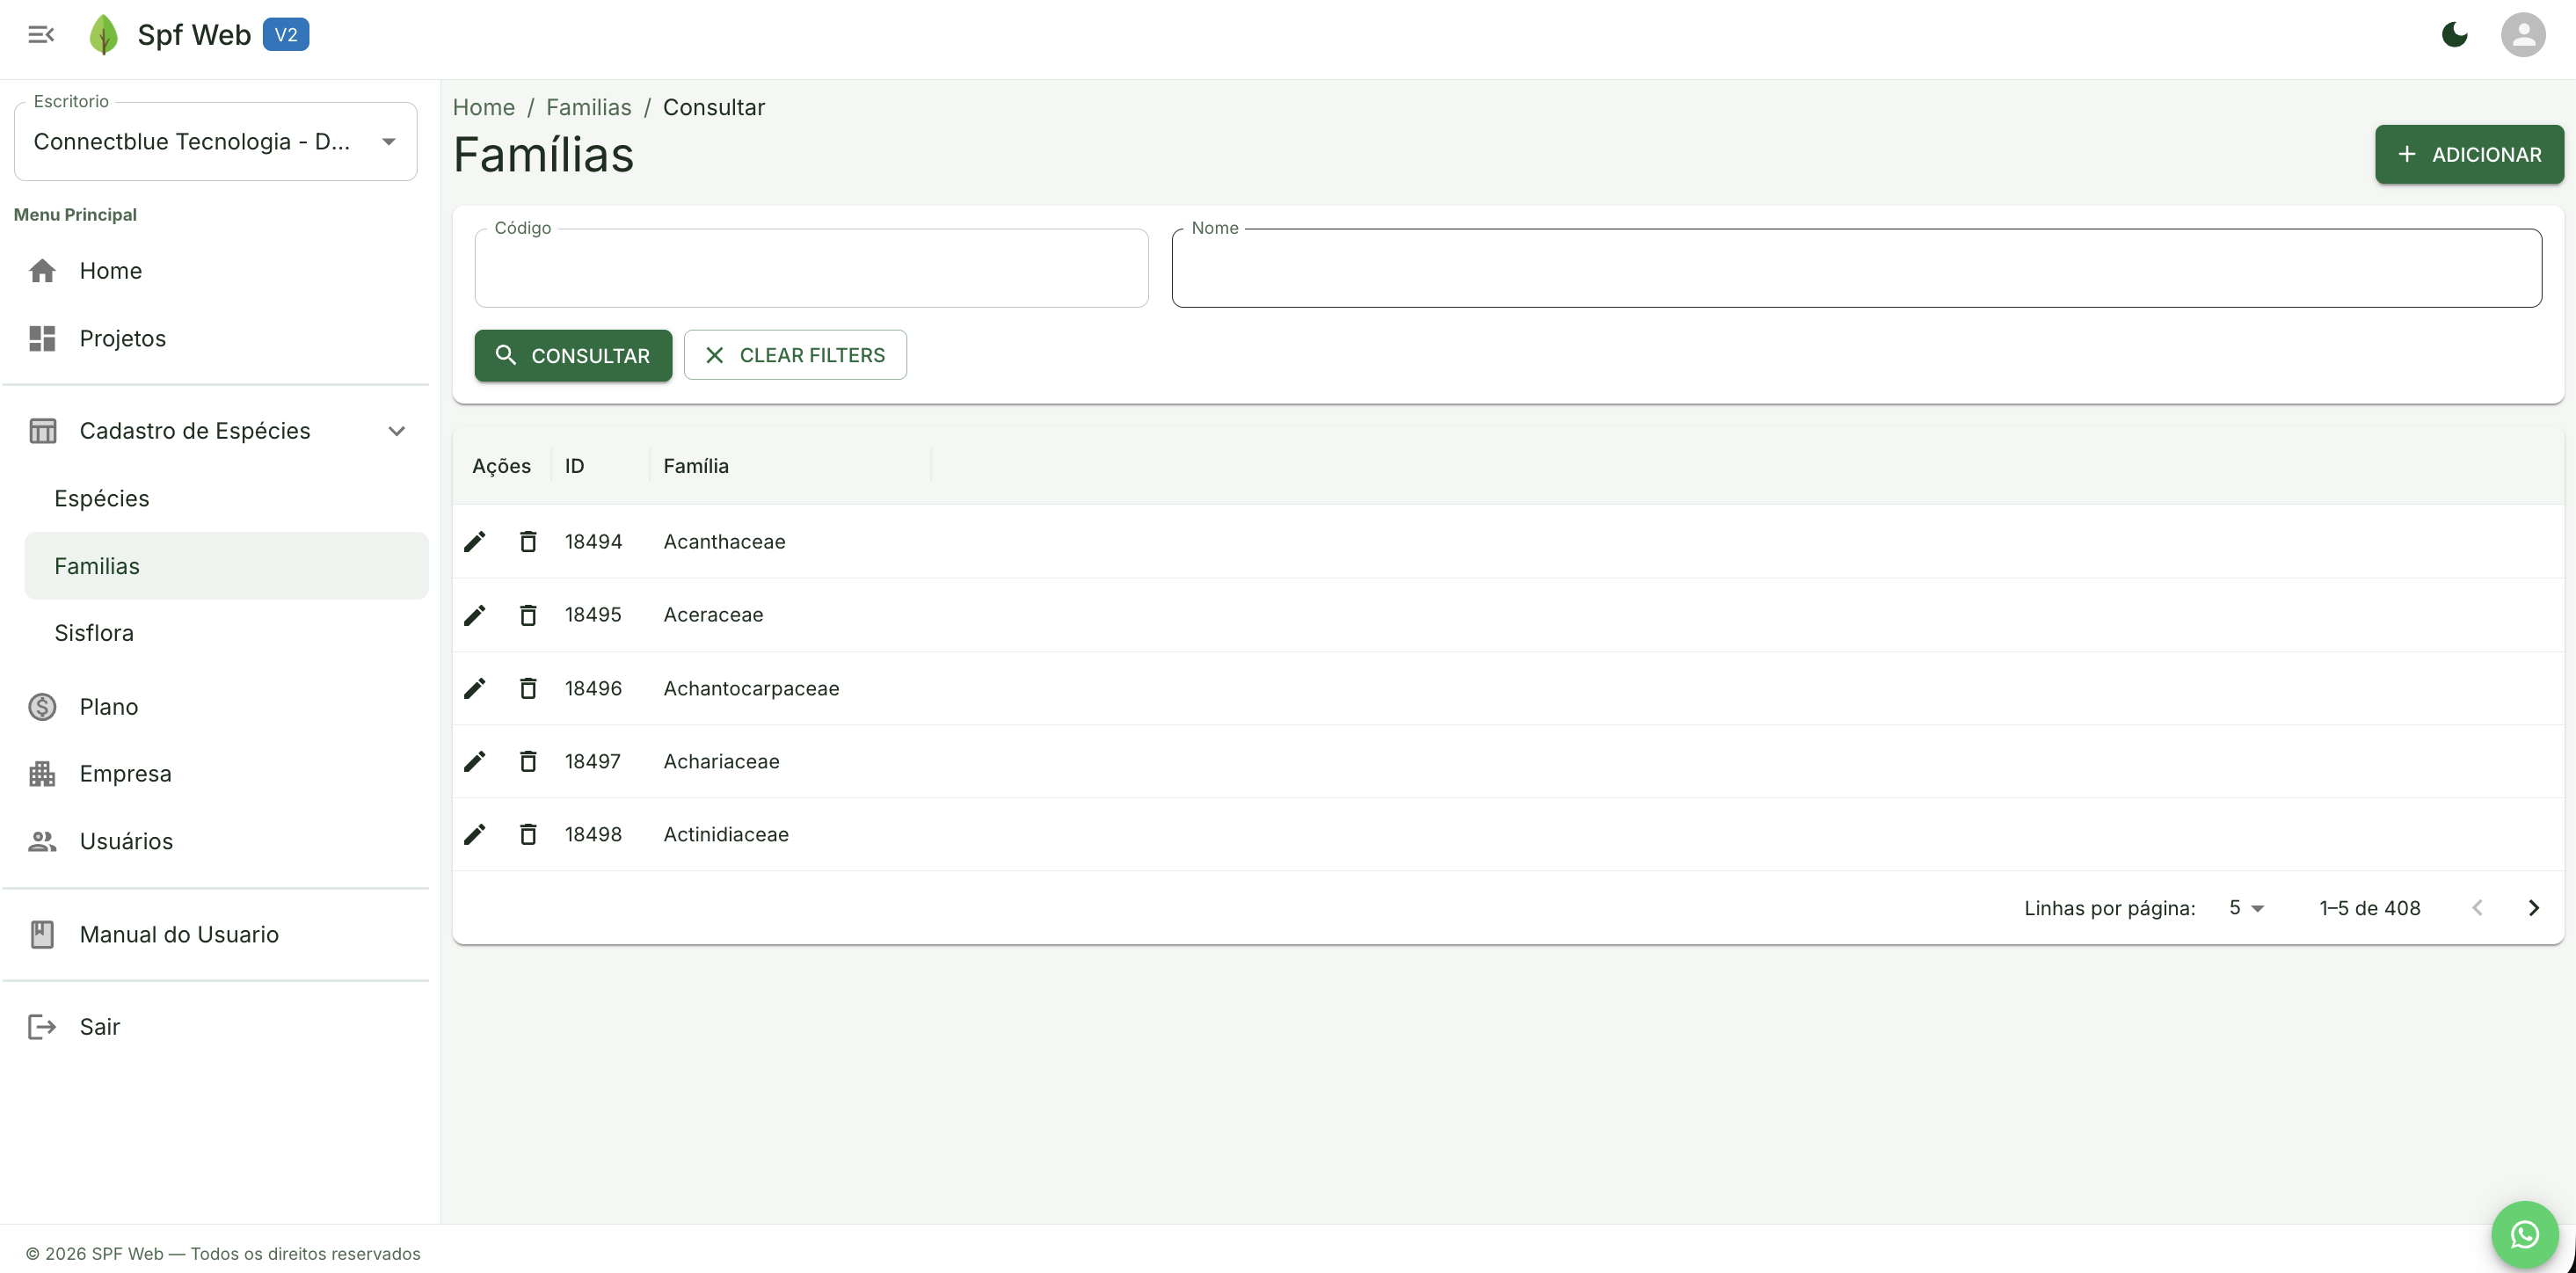The image size is (2576, 1273).
Task: Delete the Acanthaceae row with trash icon
Action: pos(528,541)
